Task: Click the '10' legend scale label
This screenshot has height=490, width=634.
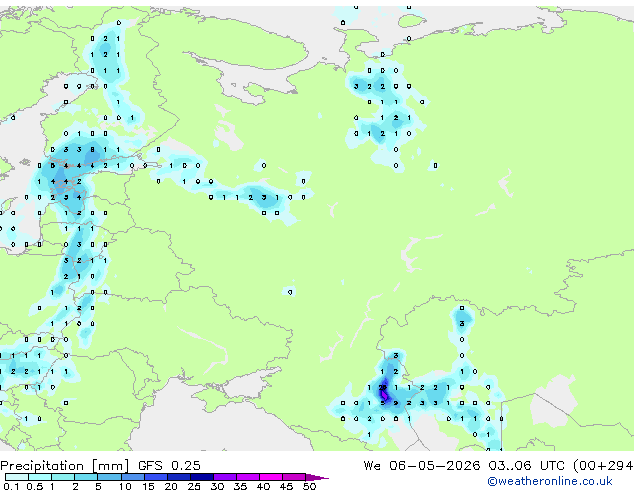Action: [125, 486]
